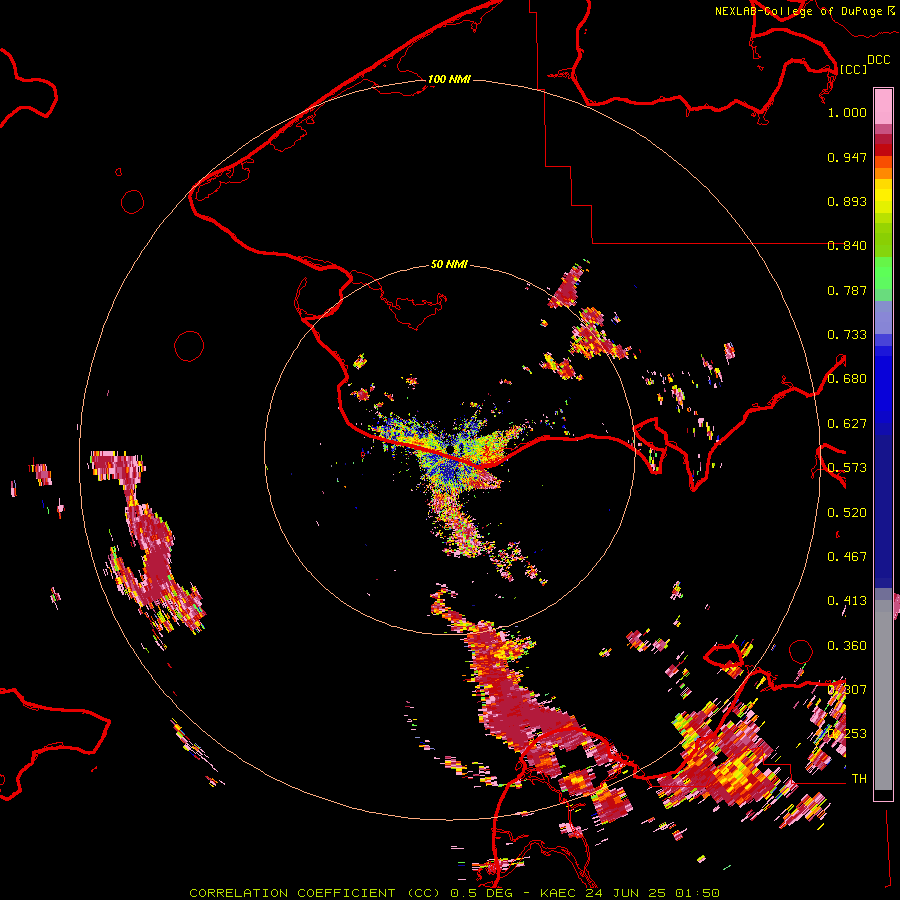Click the TH threshold label
Viewport: 900px width, 900px height.
click(x=859, y=779)
